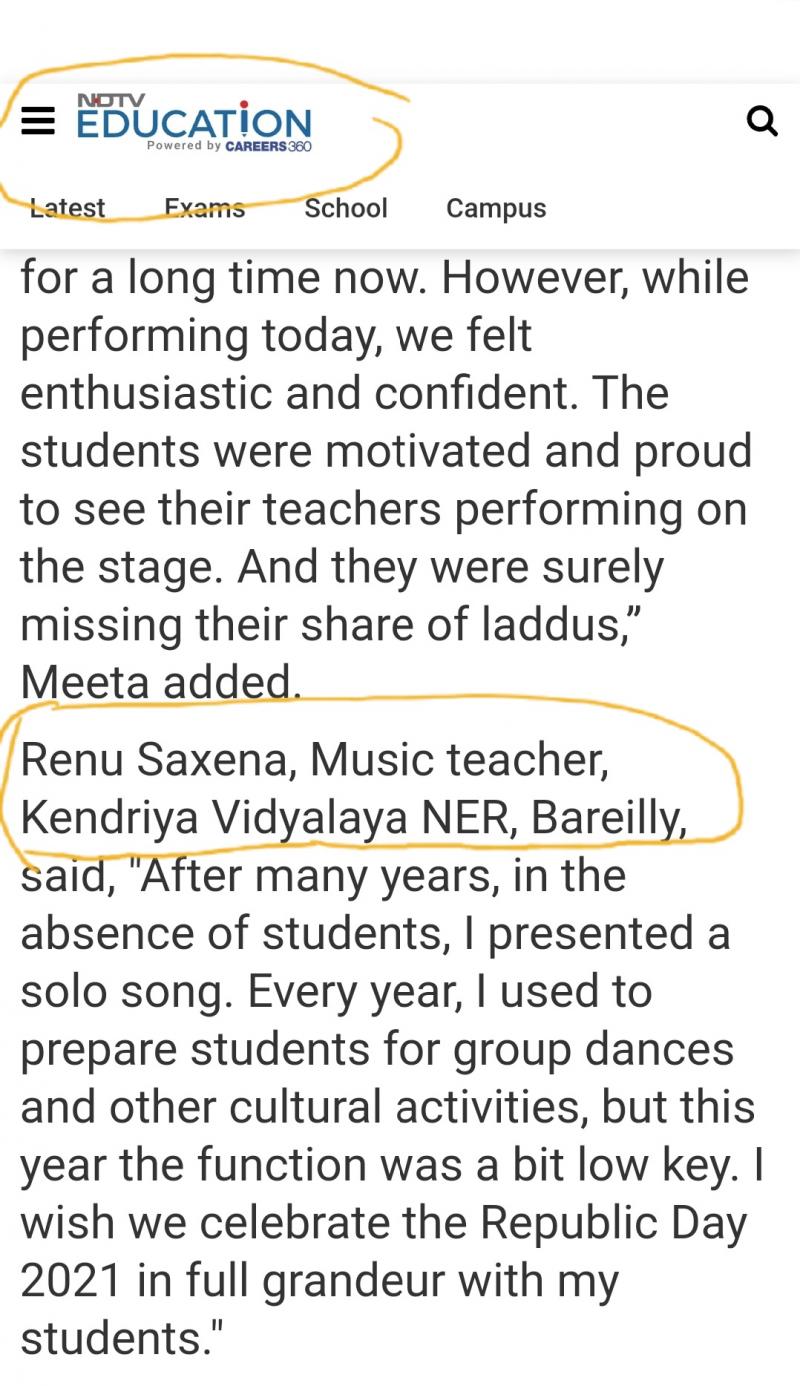800x1386 pixels.
Task: Click the words Powered by in header
Action: (184, 146)
